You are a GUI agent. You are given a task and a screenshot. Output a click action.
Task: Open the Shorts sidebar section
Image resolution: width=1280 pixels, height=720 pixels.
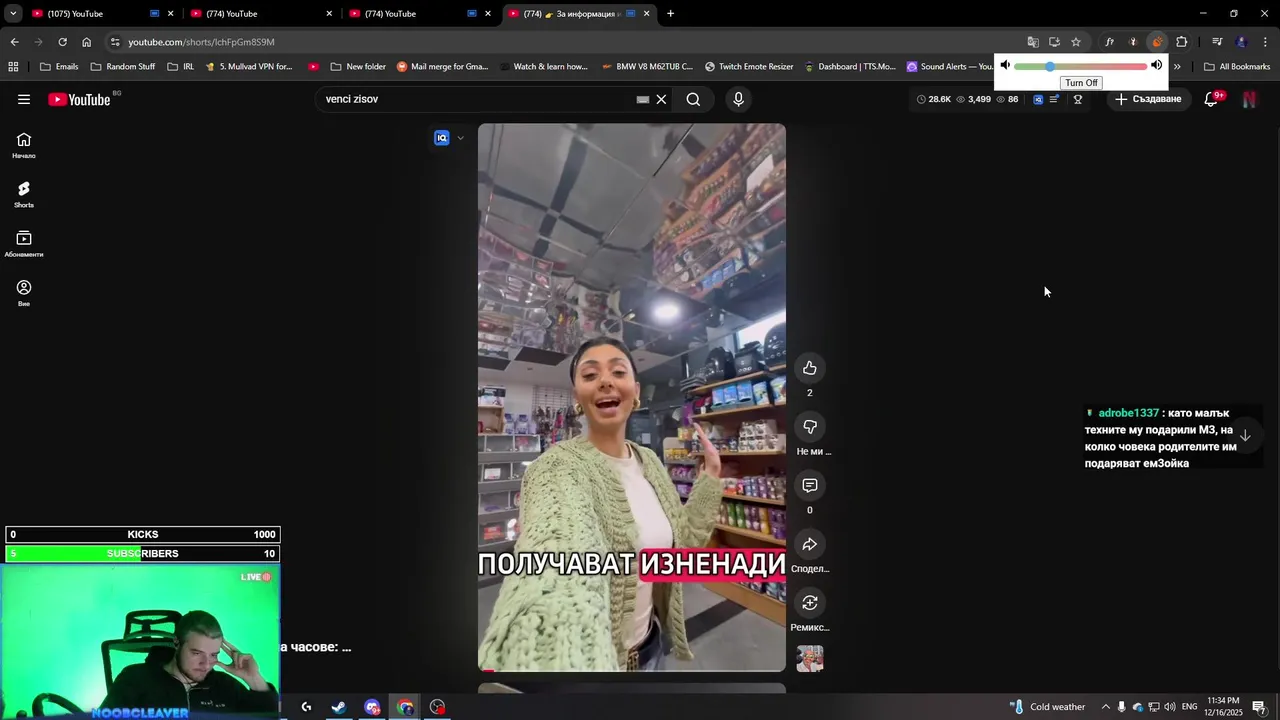[24, 195]
